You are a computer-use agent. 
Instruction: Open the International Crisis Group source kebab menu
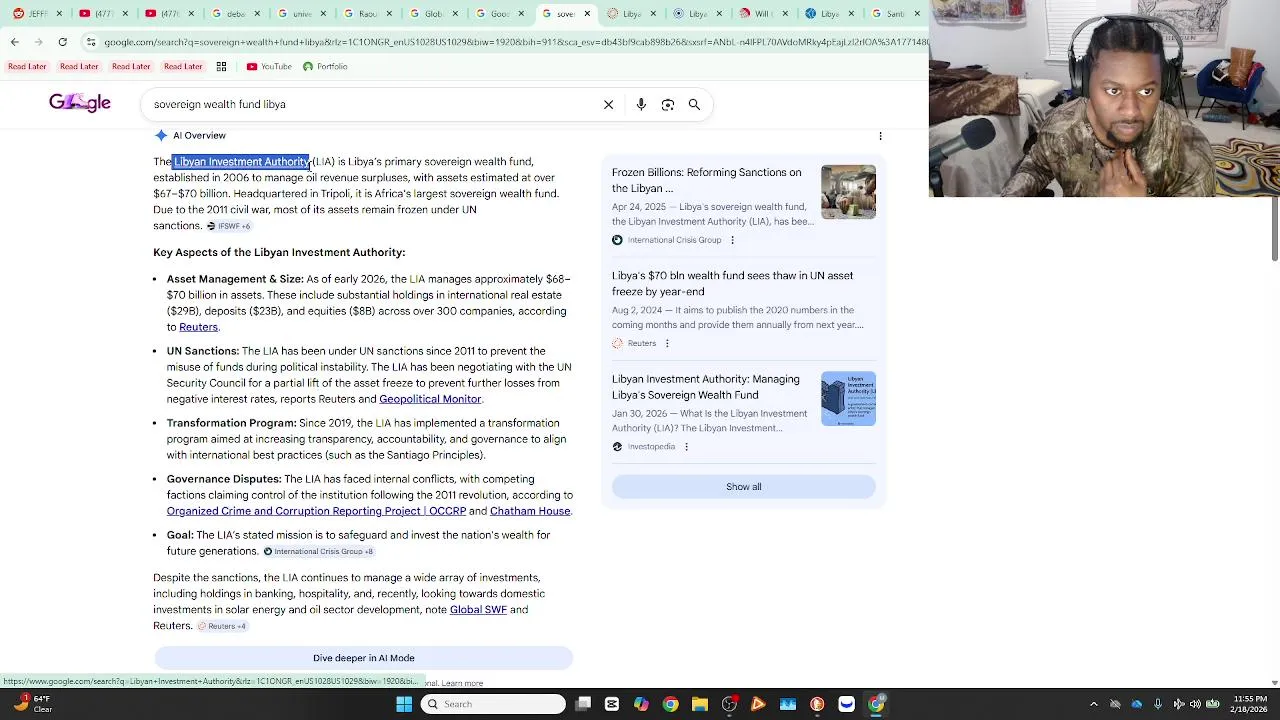click(732, 240)
